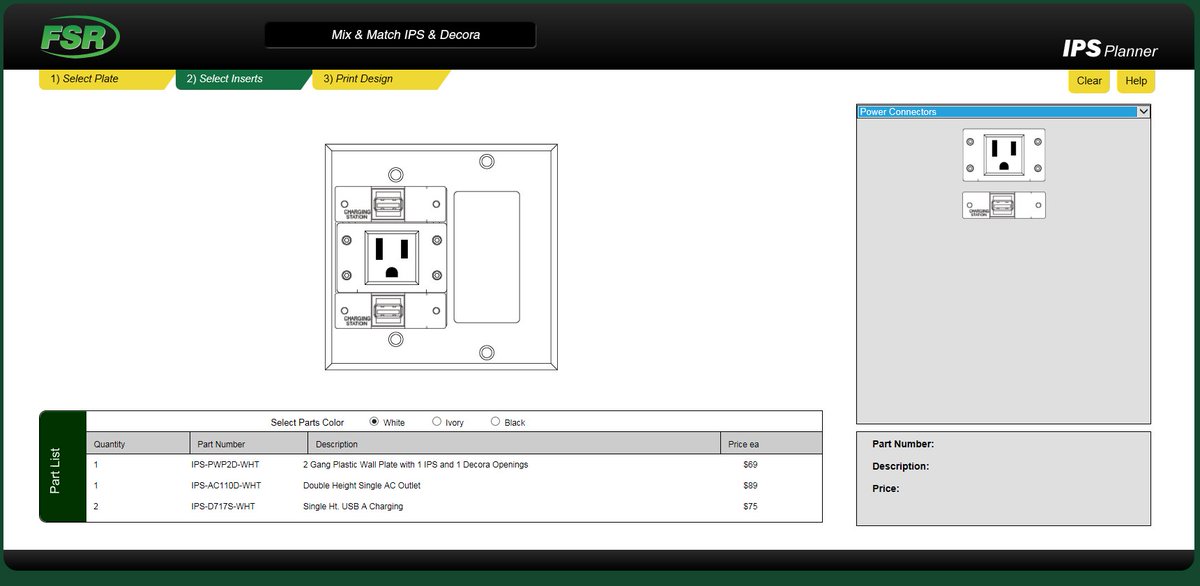Click description 2 Gang Plastic Wall Plate
Screen dimensions: 1200x586
415,465
